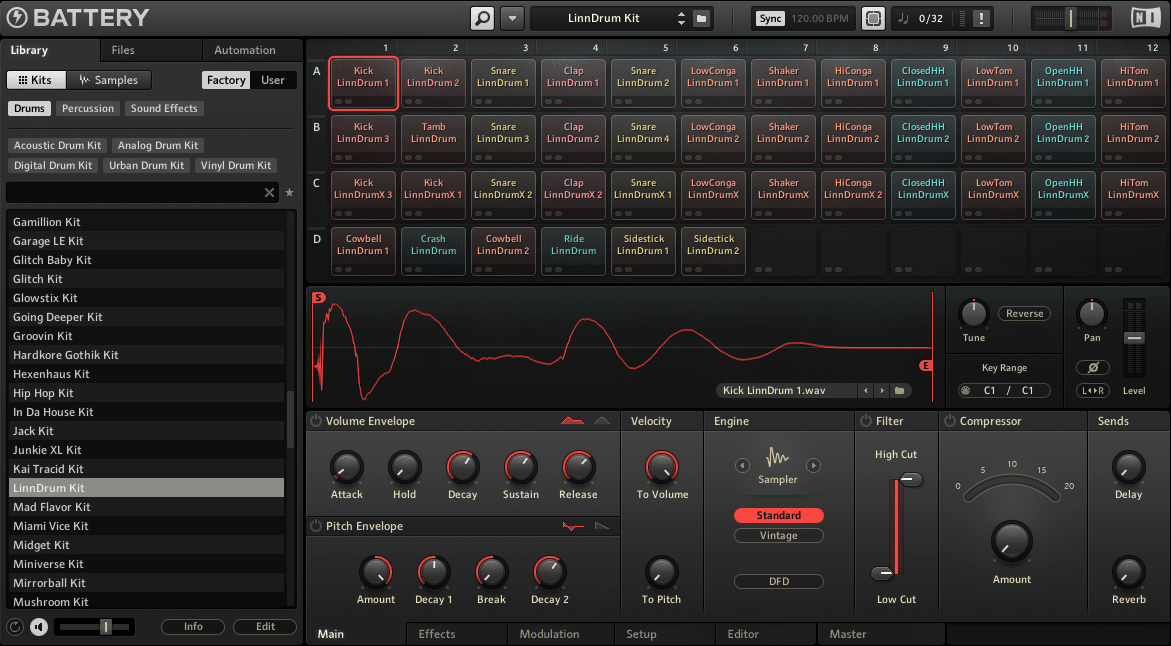This screenshot has width=1171, height=646.
Task: Filter by Vinyl Drum Kit tag
Action: tap(236, 165)
